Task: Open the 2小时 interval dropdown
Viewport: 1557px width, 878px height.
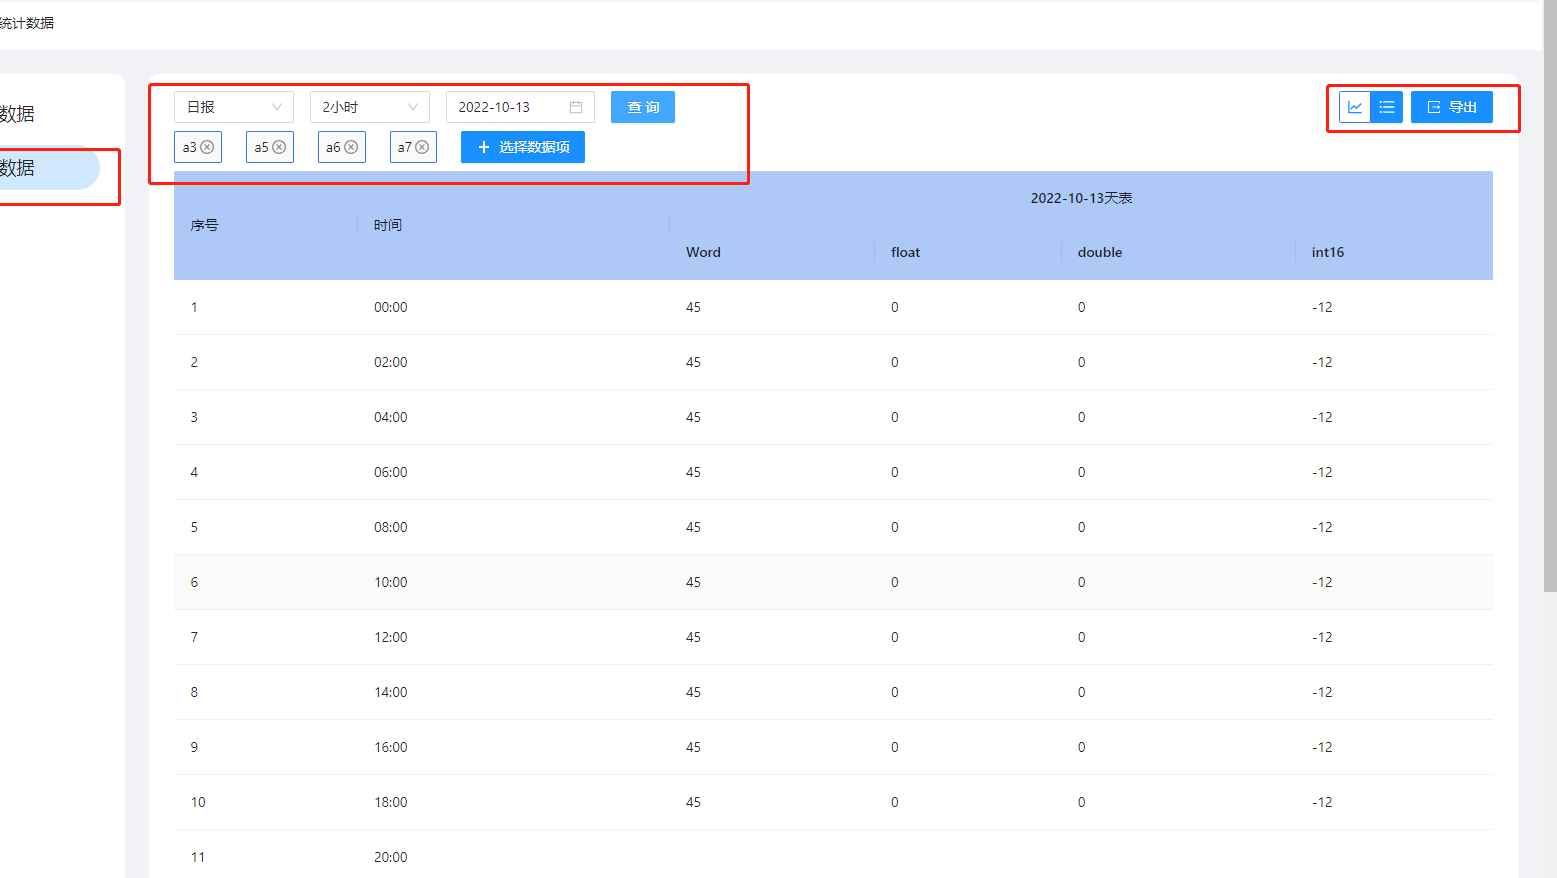Action: click(x=370, y=107)
